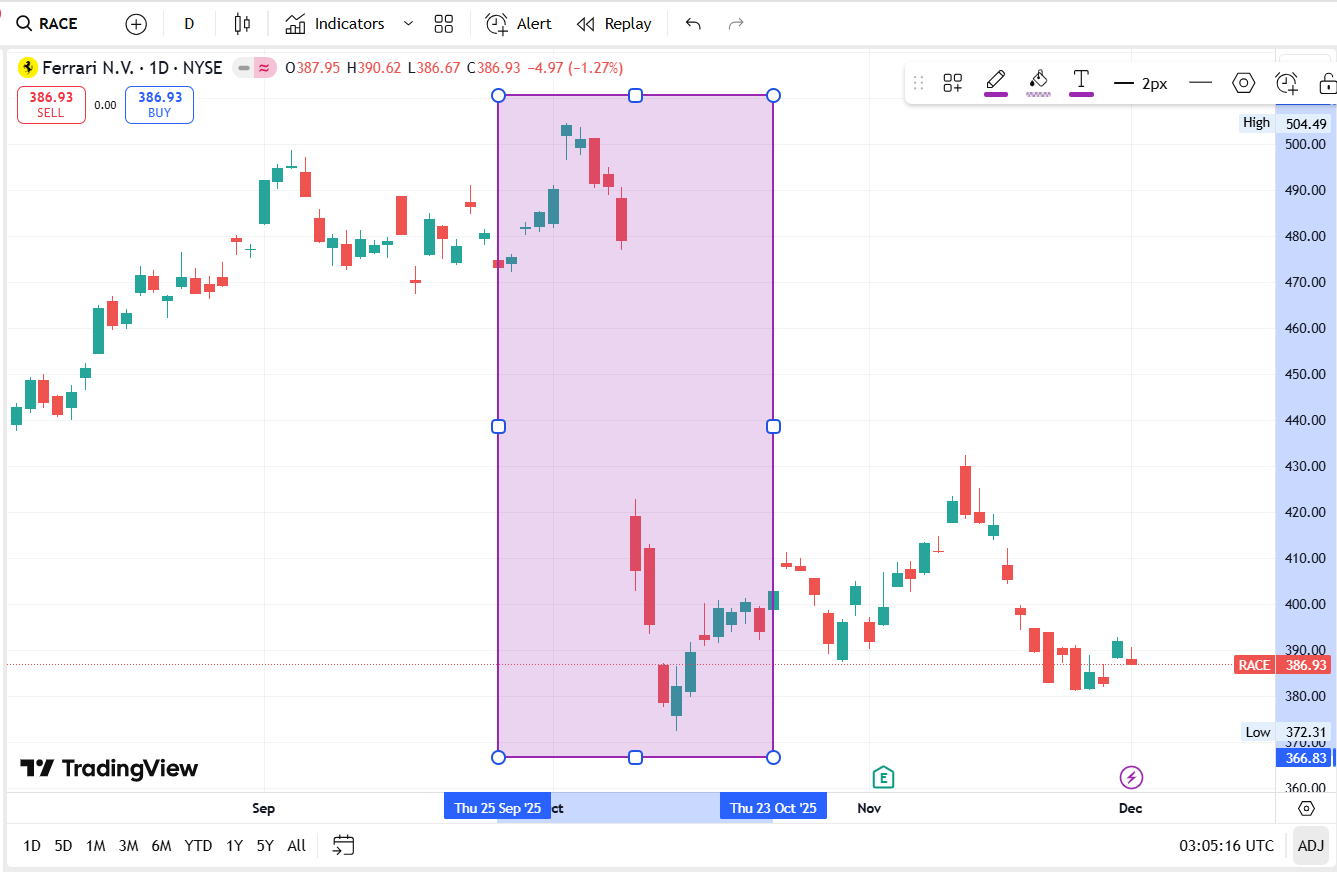The image size is (1337, 872).
Task: Open the line style selector
Action: point(1201,83)
